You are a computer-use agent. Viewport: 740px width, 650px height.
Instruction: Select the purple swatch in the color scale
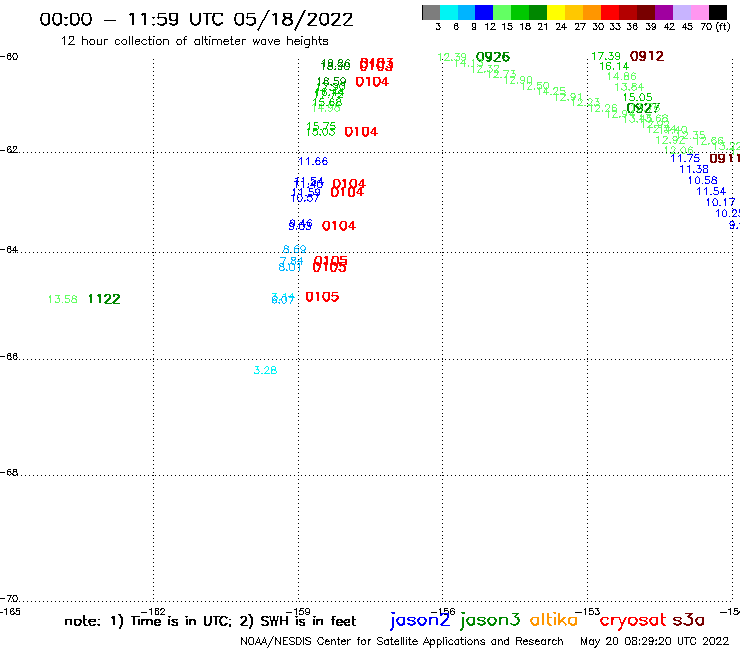tap(664, 13)
